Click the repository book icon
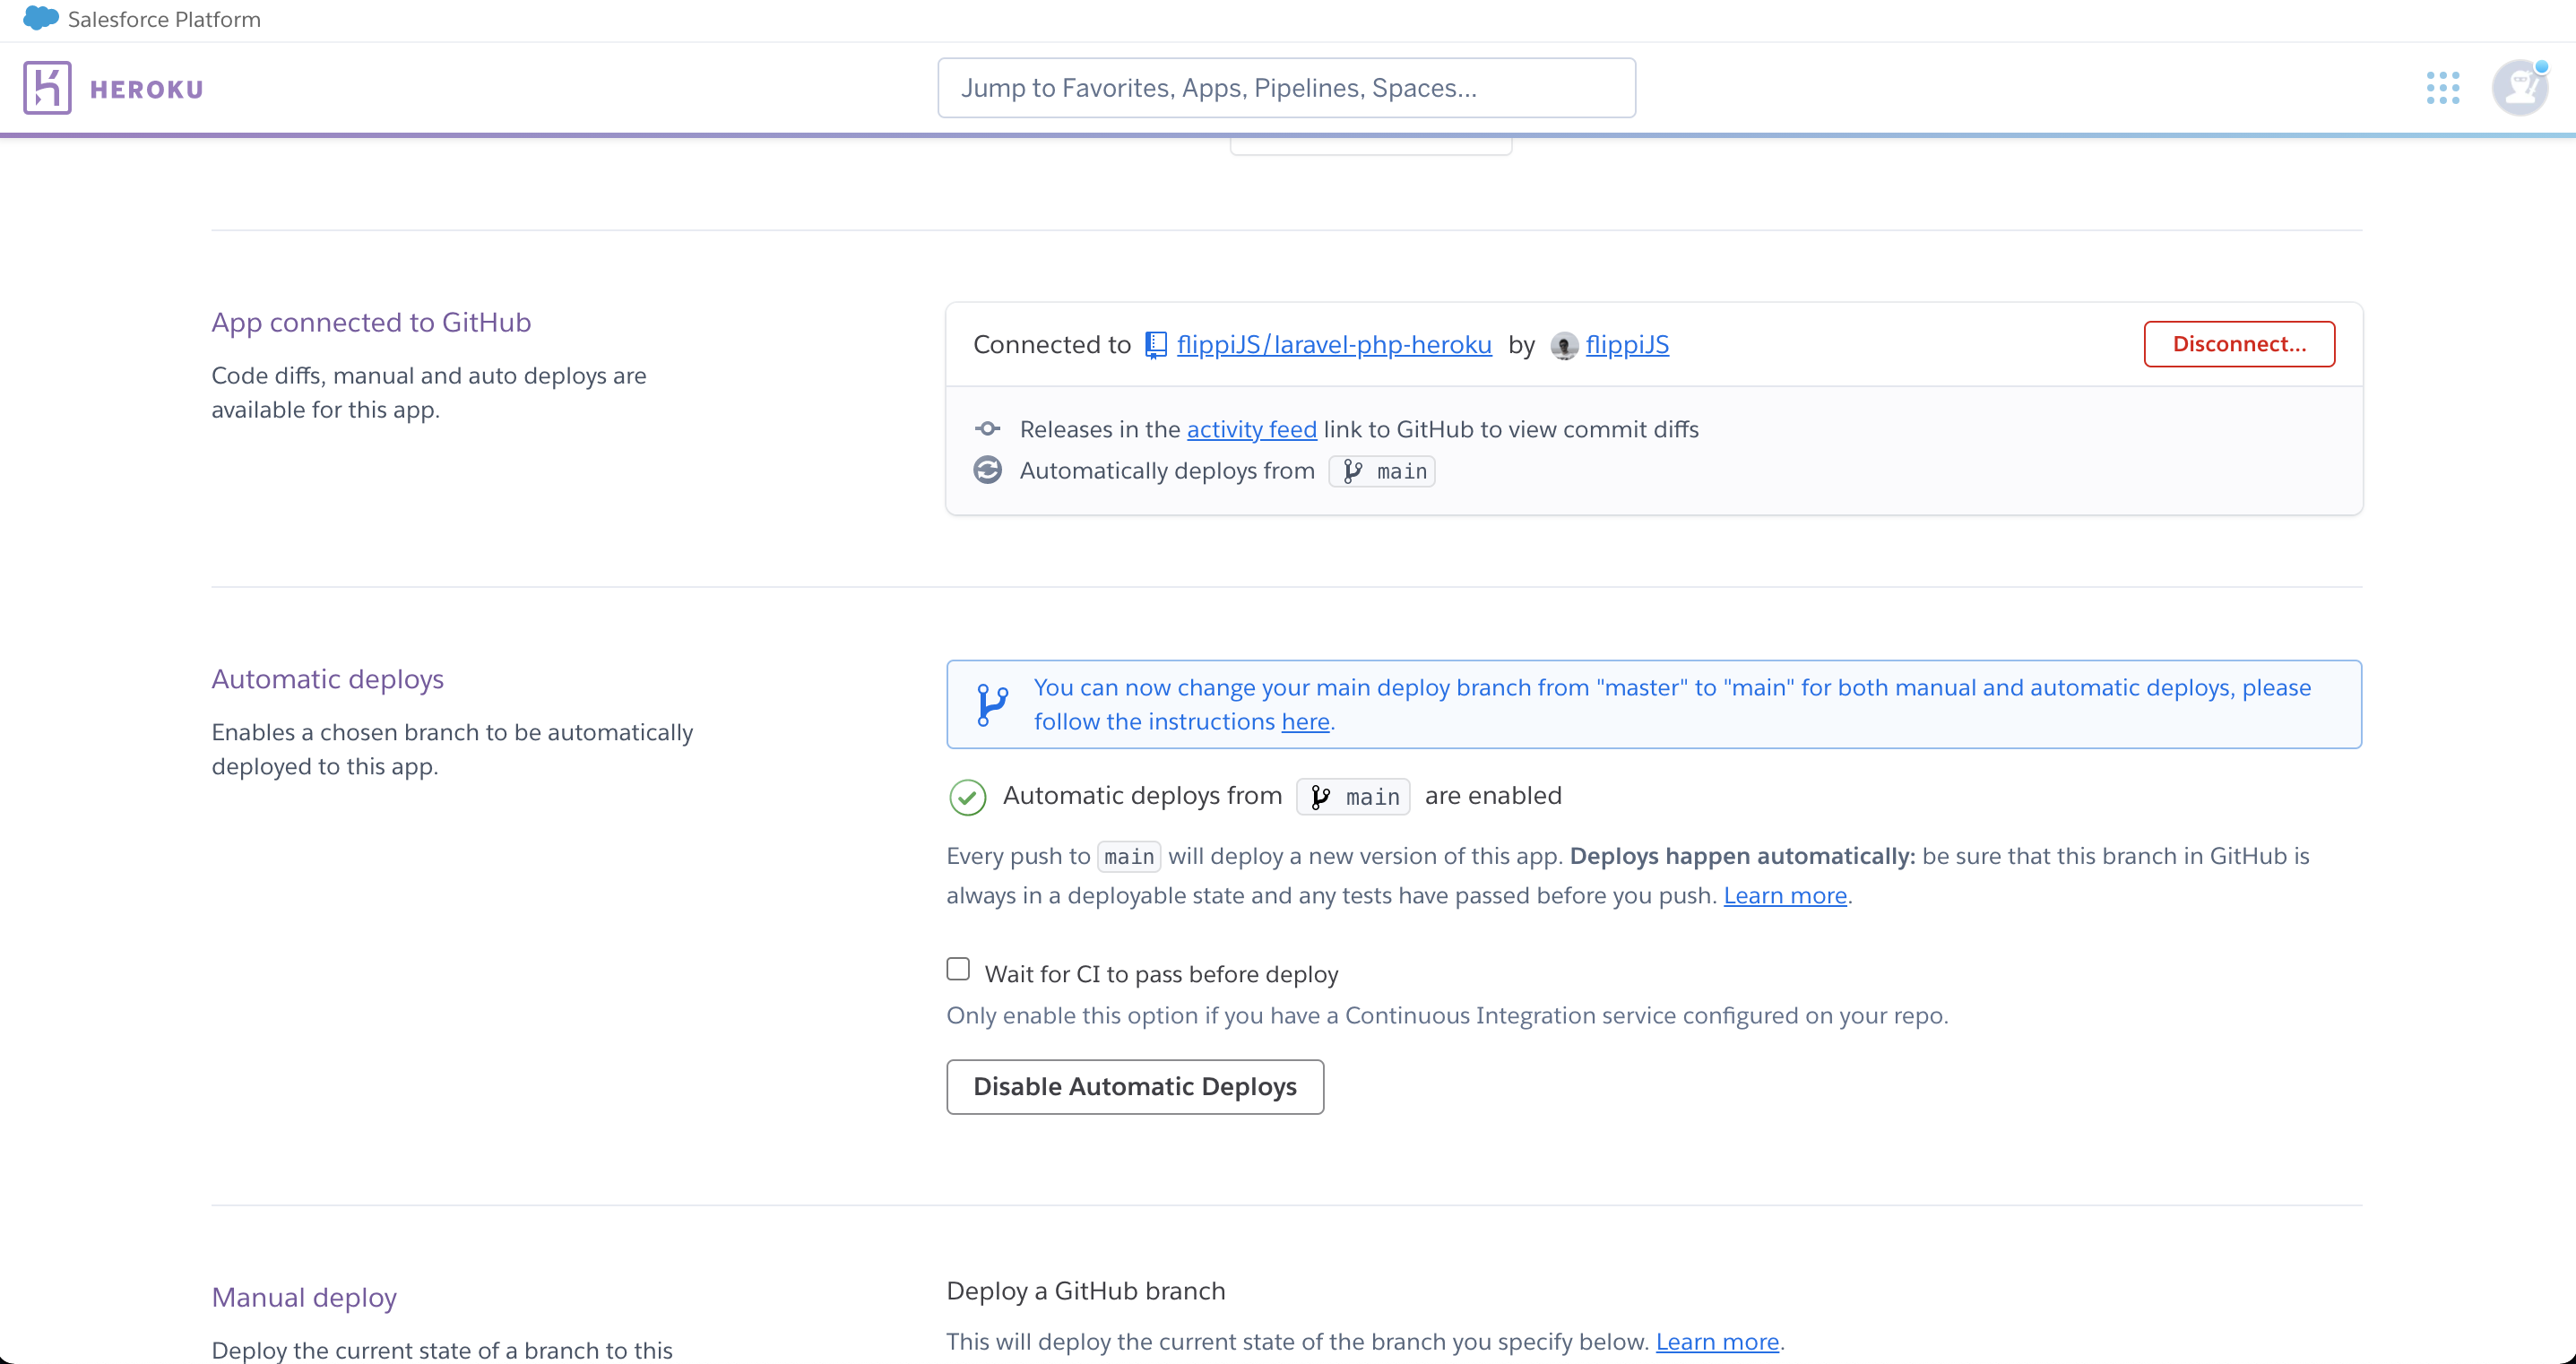This screenshot has height=1364, width=2576. click(x=1156, y=345)
